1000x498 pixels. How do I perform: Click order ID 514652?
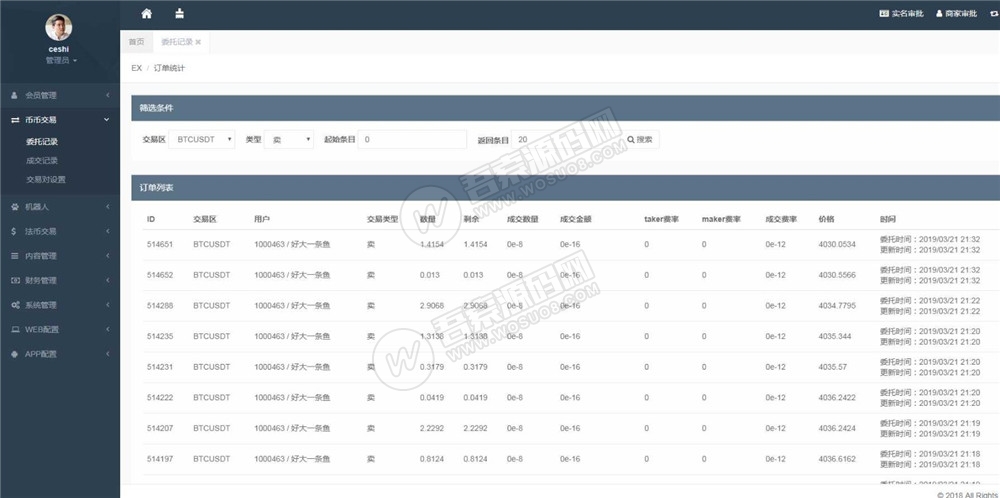click(x=159, y=275)
